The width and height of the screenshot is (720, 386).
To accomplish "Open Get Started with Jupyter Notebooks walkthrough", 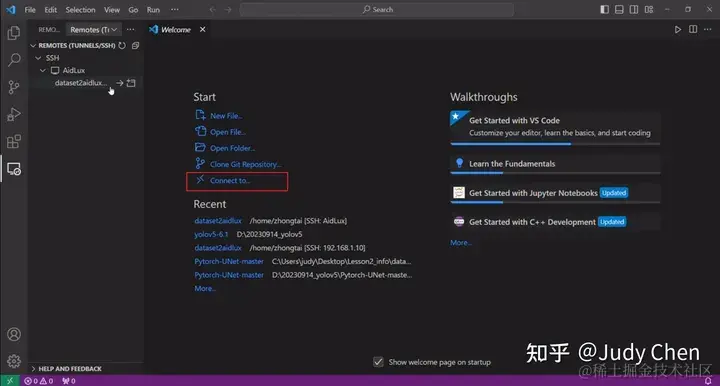I will coord(555,193).
